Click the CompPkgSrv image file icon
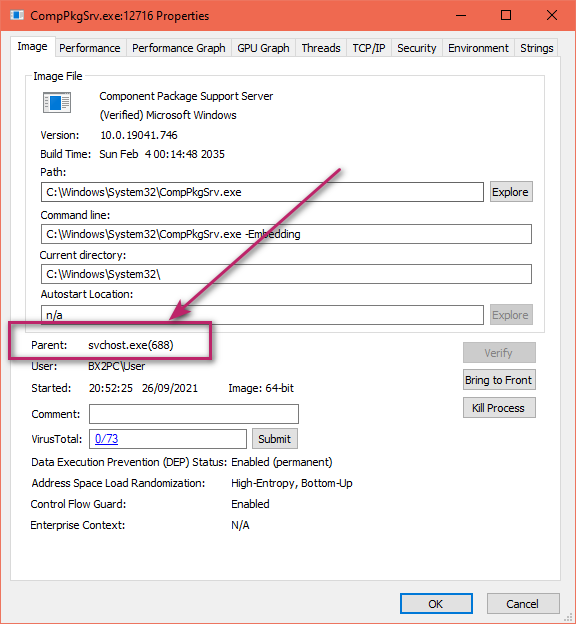 click(57, 103)
